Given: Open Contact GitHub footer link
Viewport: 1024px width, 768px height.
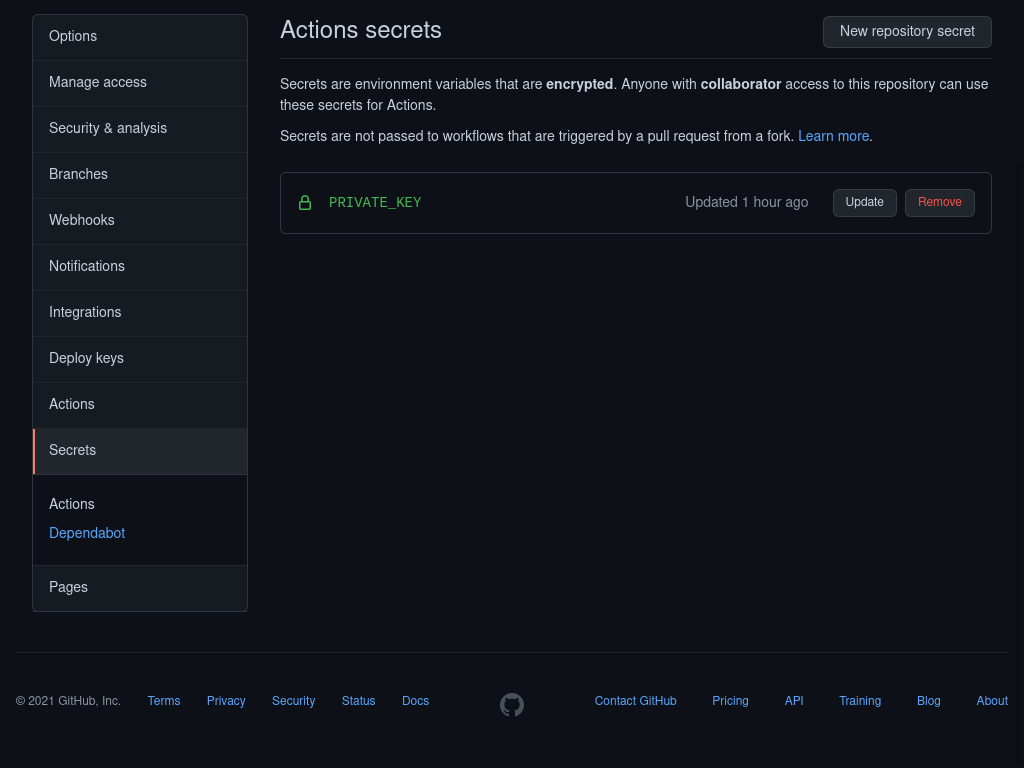Looking at the screenshot, I should (x=635, y=701).
